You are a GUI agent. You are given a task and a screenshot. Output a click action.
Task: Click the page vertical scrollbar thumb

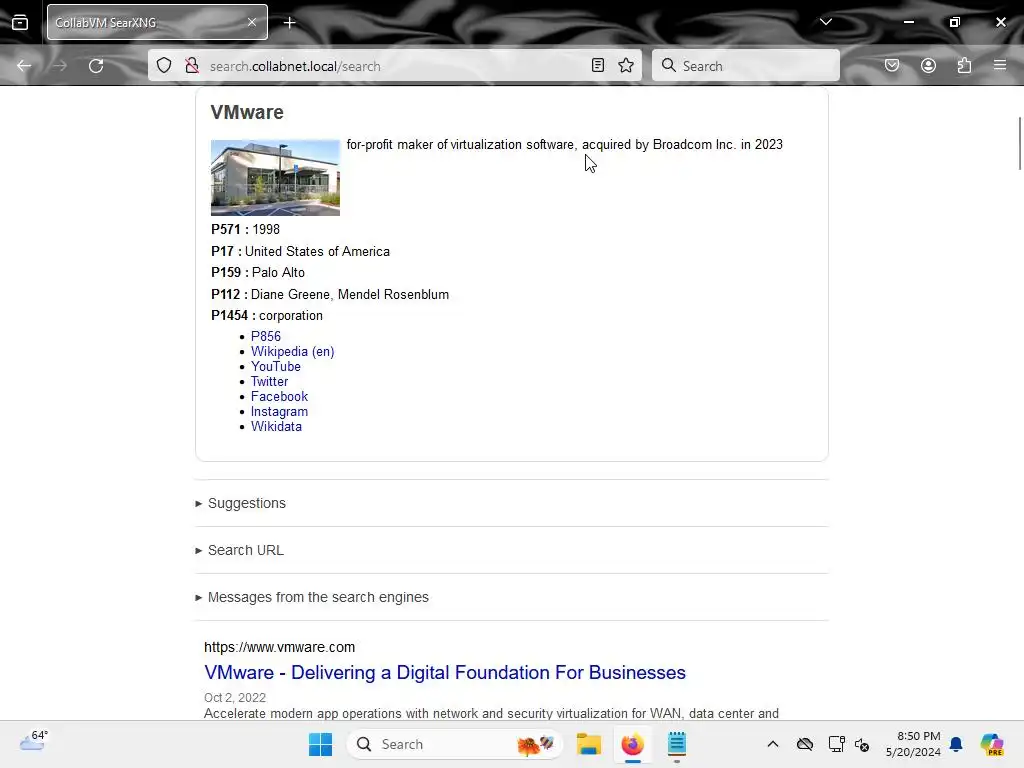(x=1019, y=143)
